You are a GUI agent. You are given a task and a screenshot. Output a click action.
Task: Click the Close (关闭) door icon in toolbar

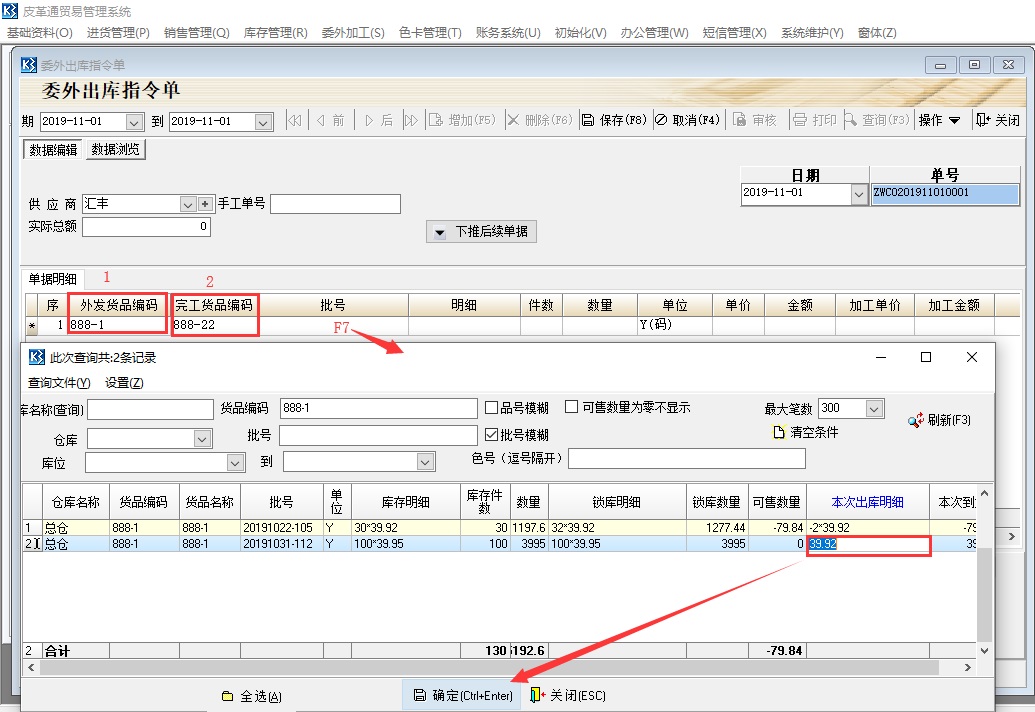pos(983,120)
